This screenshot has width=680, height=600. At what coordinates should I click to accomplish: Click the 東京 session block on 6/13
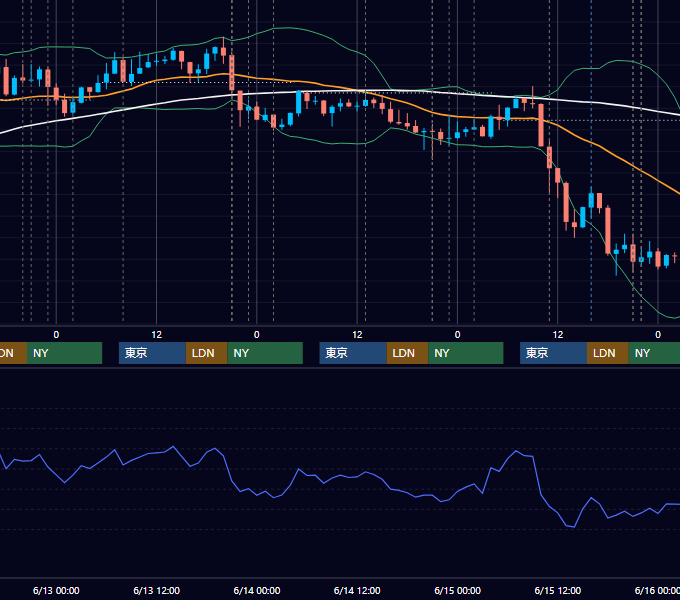[x=152, y=353]
